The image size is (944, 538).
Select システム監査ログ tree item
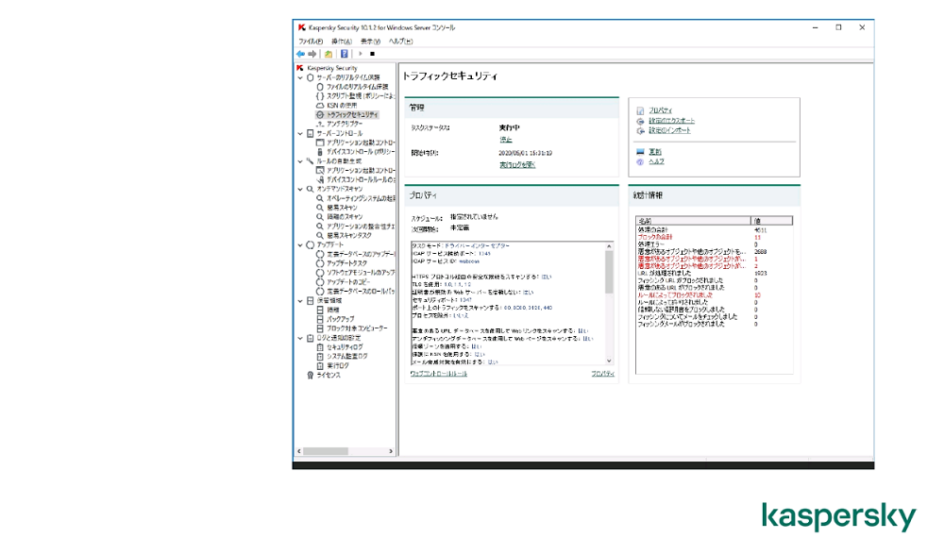[x=347, y=356]
